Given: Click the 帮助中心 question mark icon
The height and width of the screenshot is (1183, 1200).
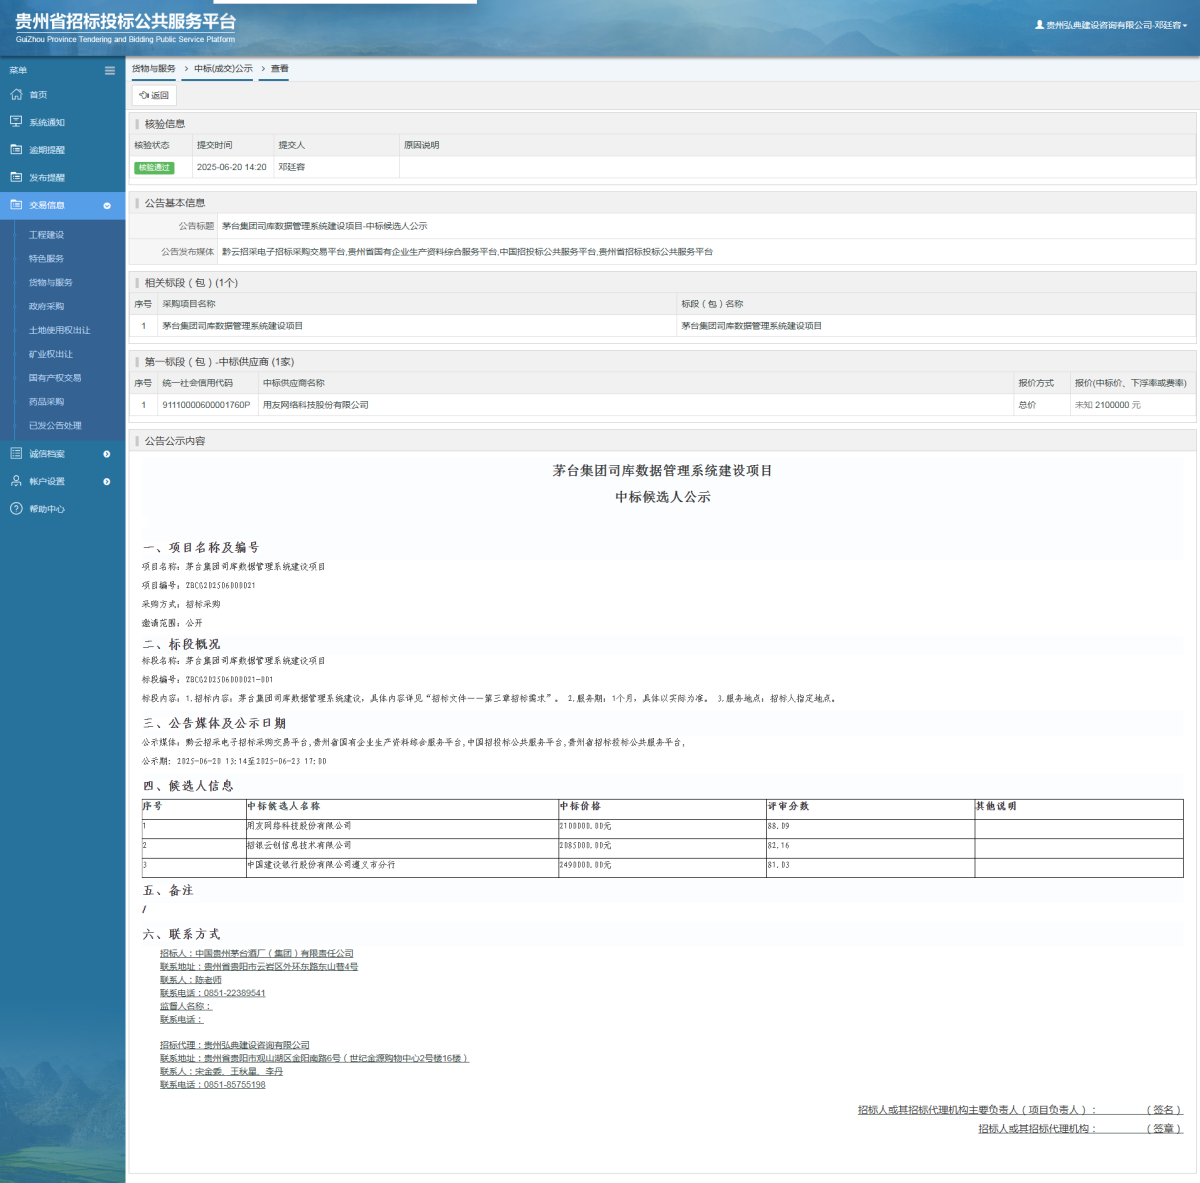Looking at the screenshot, I should click(16, 509).
